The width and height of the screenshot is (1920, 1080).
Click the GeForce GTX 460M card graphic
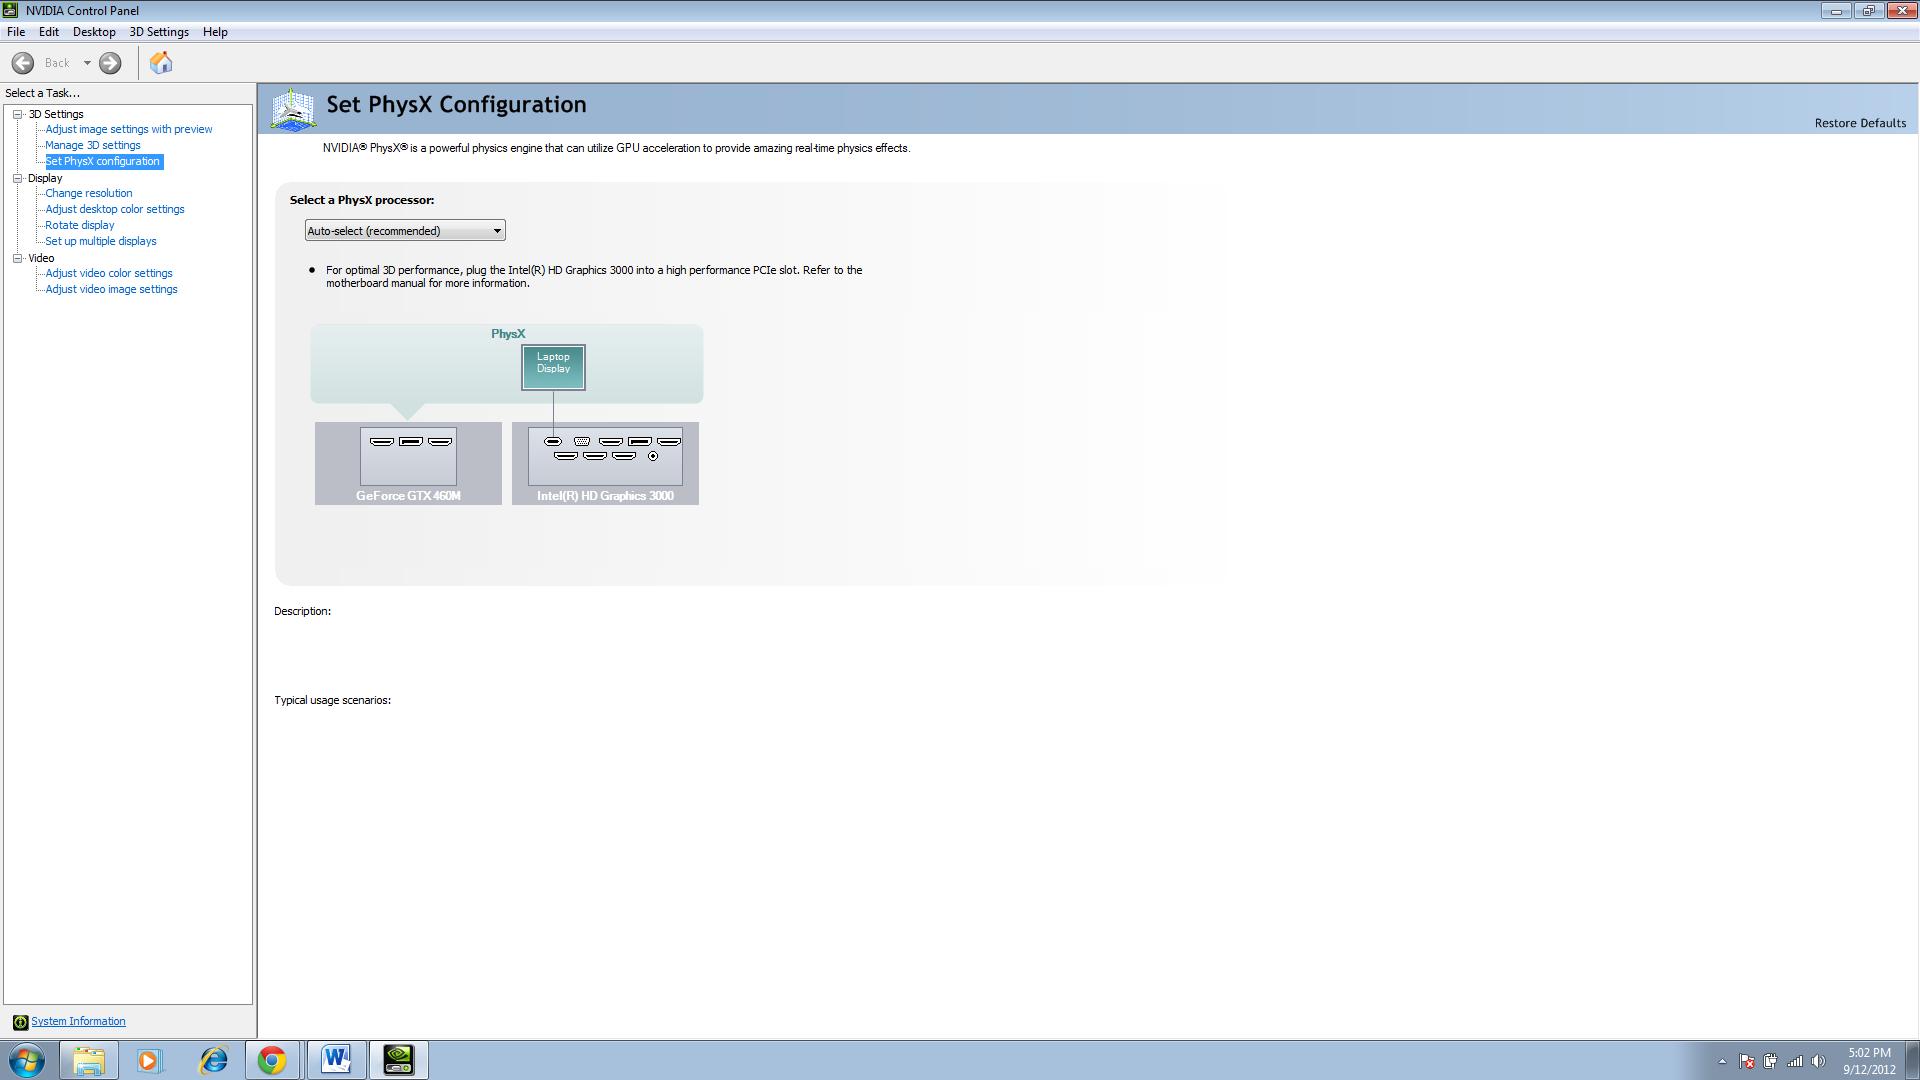click(x=408, y=463)
